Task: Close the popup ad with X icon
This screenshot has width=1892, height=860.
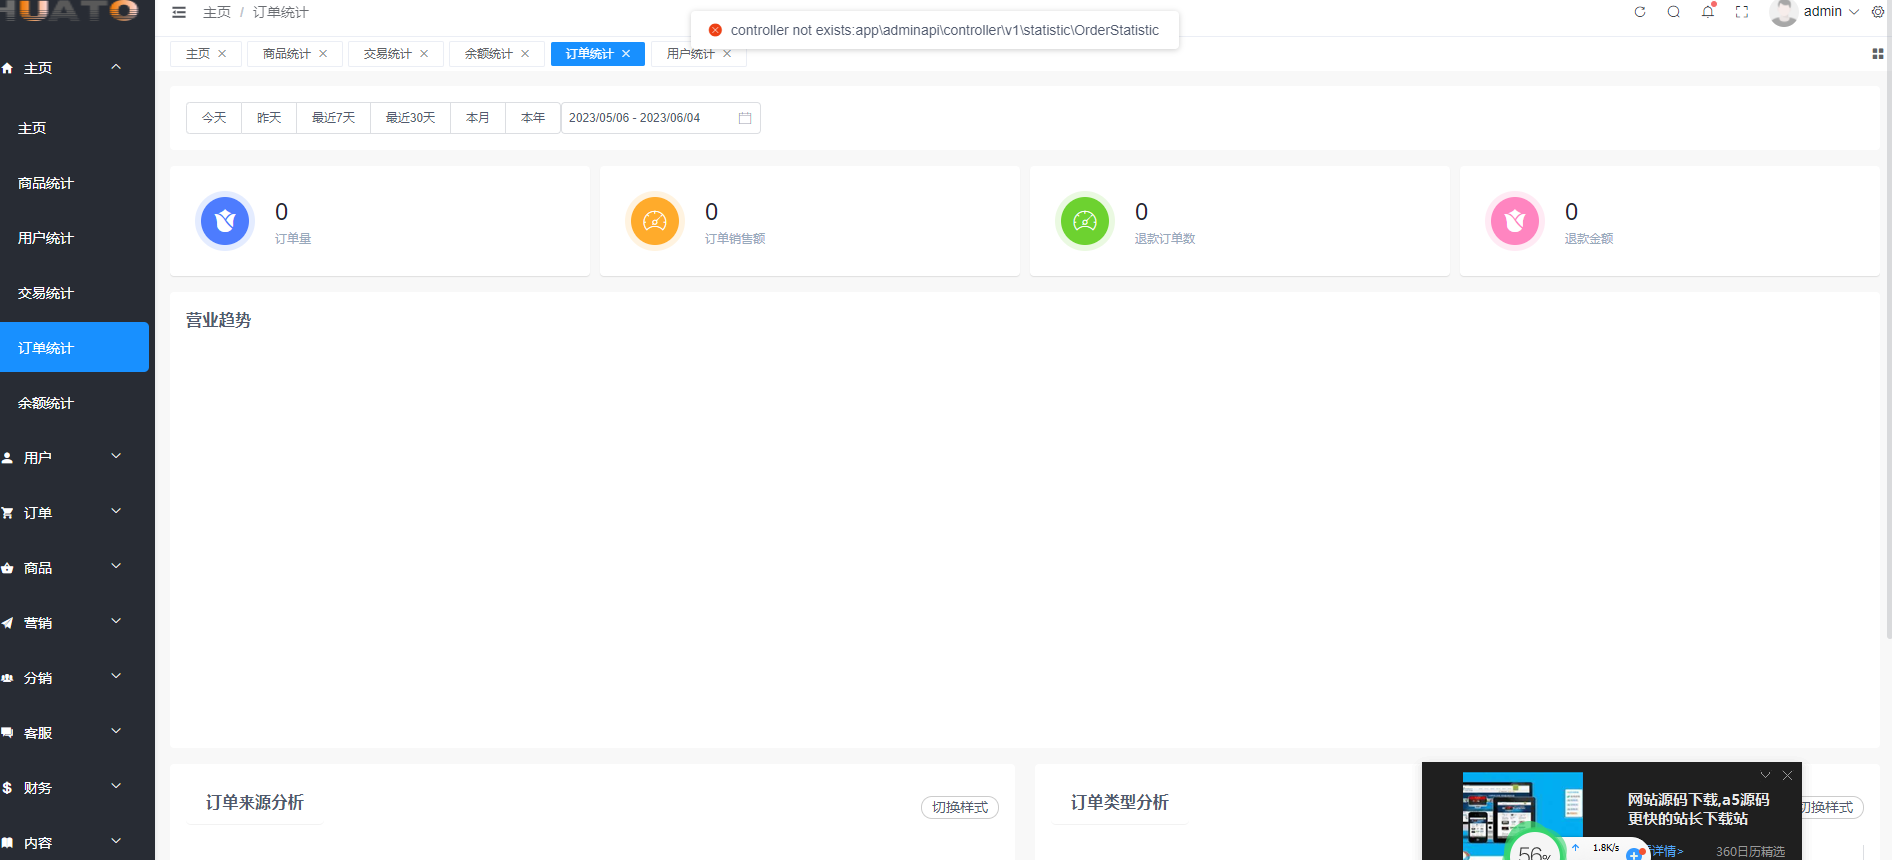Action: click(1787, 775)
